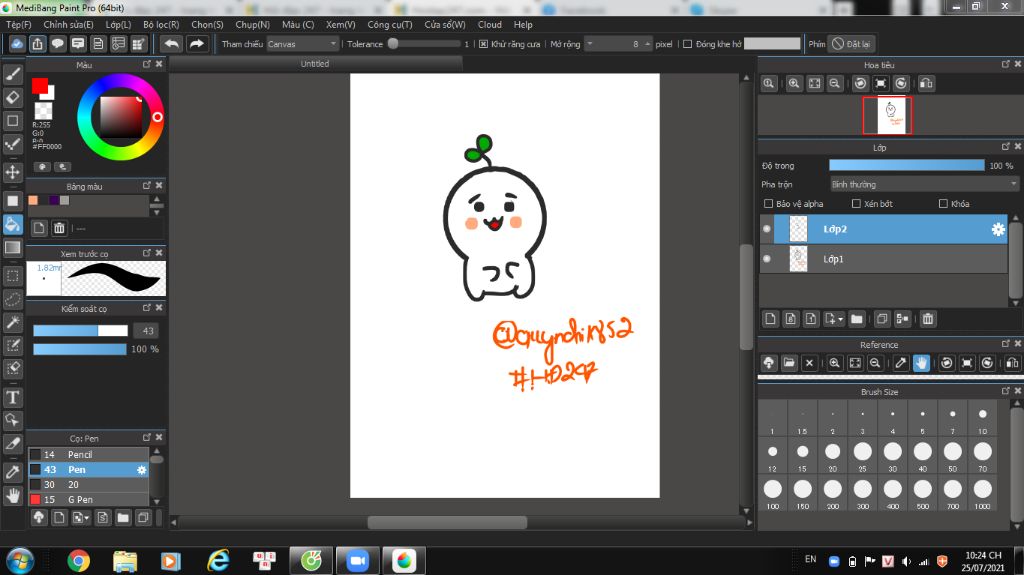1024x575 pixels.
Task: Select the Text tool
Action: (12, 397)
